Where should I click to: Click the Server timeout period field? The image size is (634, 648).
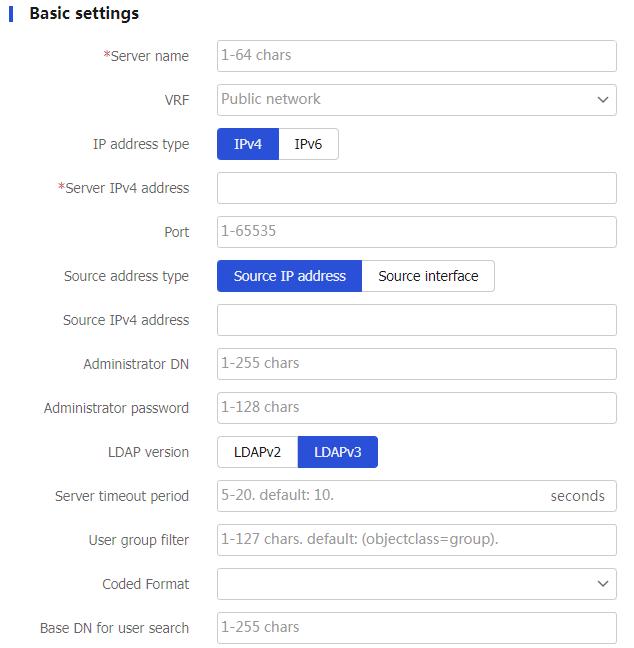click(x=417, y=496)
